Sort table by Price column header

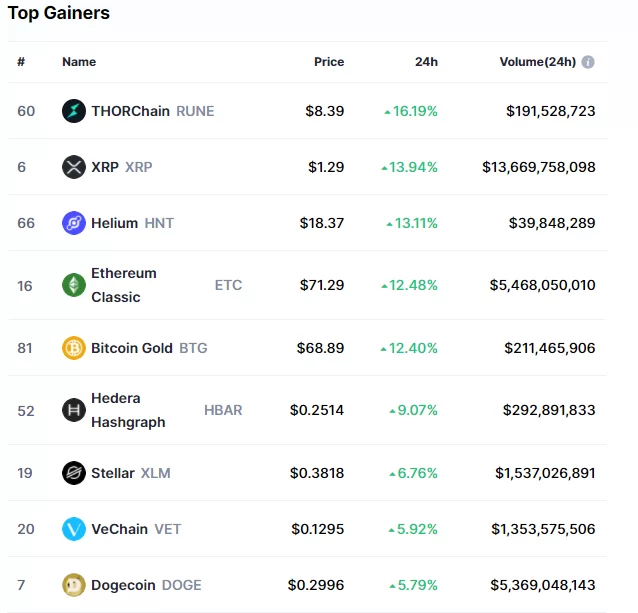click(x=329, y=62)
